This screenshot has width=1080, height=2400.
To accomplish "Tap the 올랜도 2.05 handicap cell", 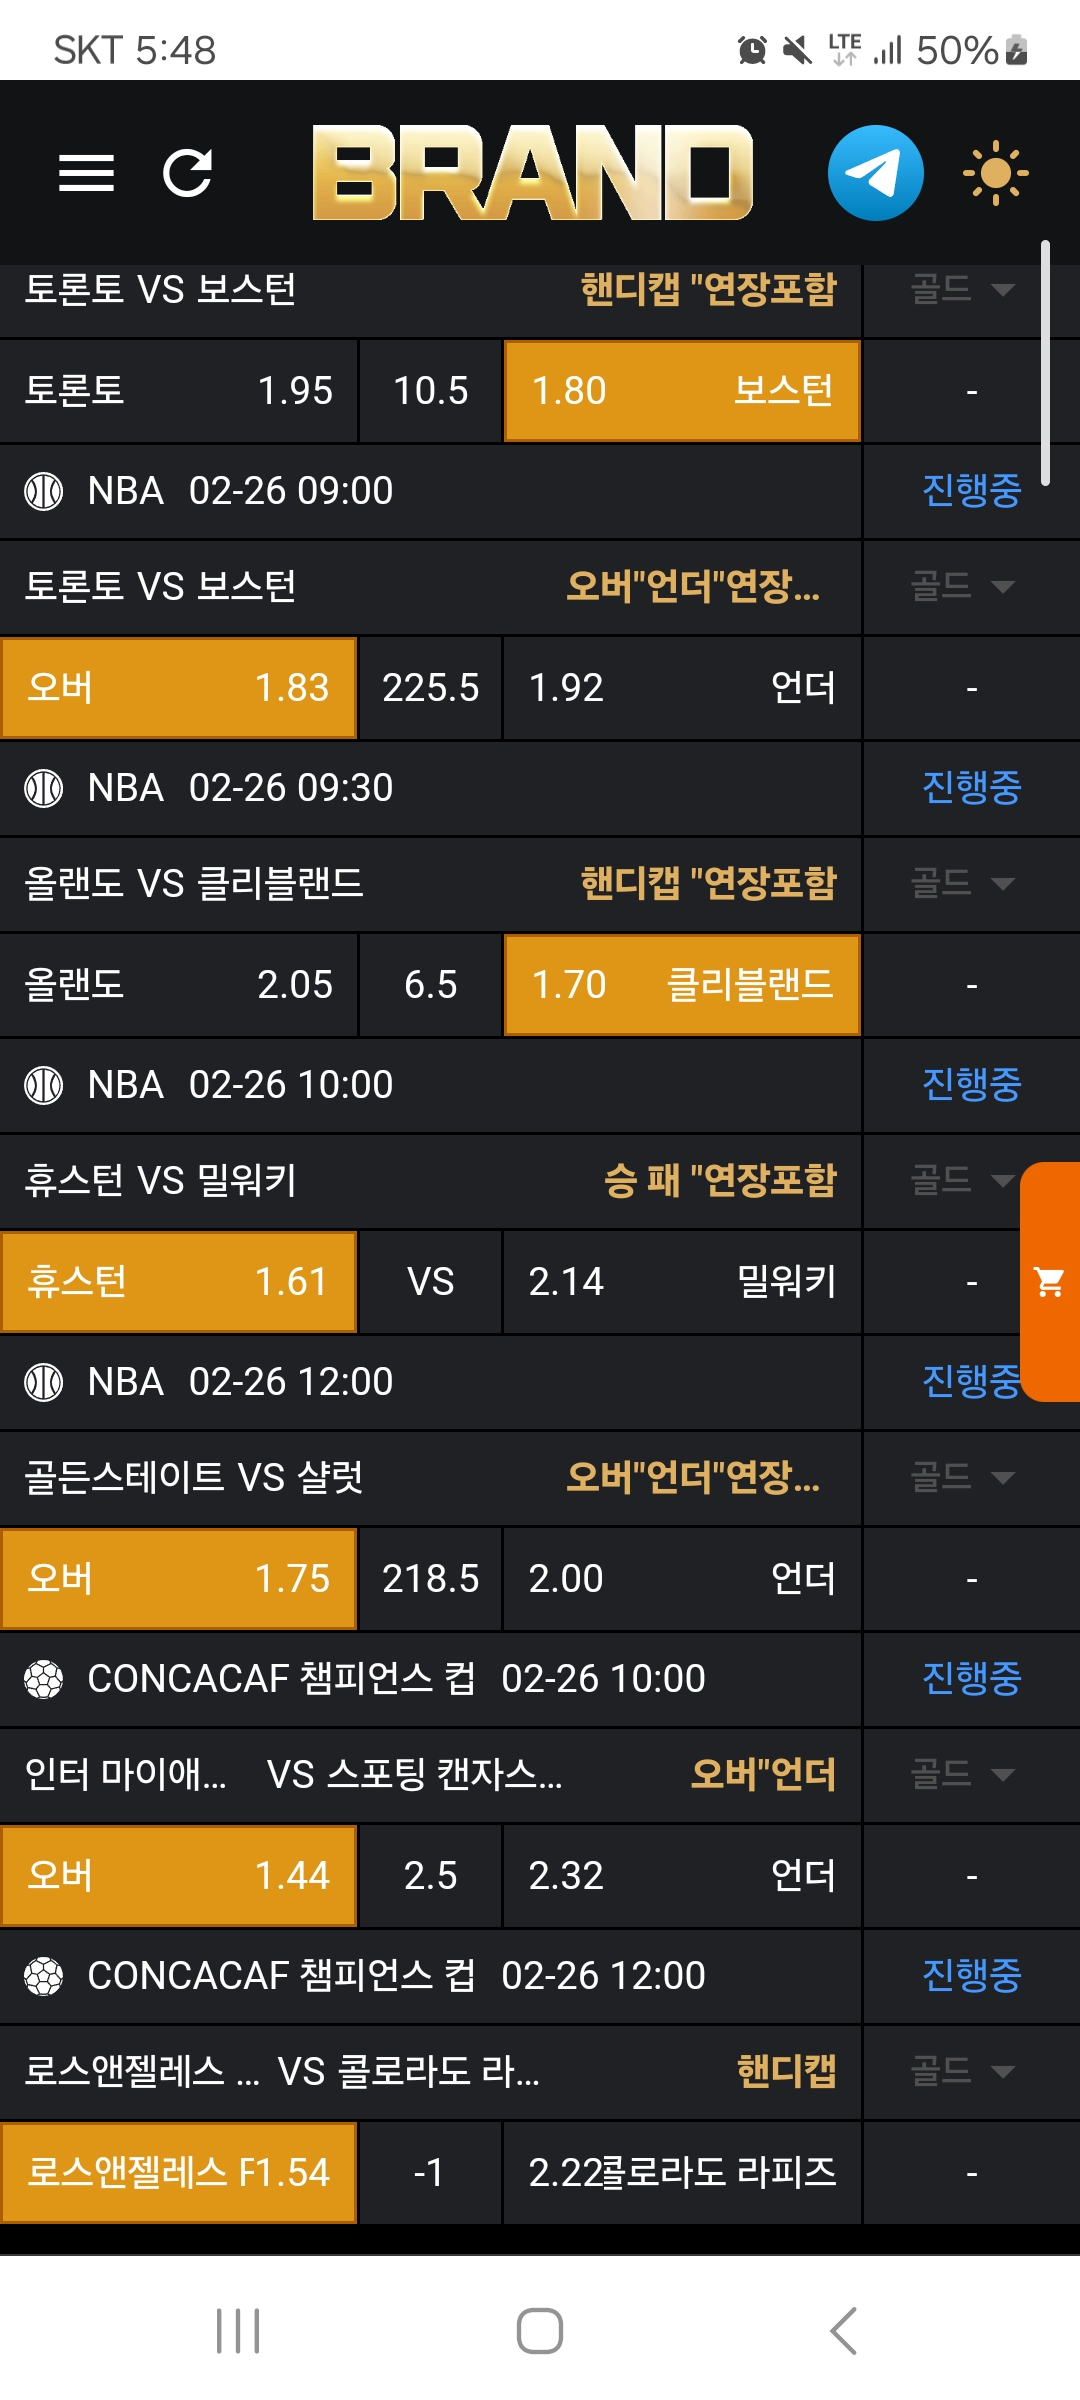I will [x=178, y=985].
